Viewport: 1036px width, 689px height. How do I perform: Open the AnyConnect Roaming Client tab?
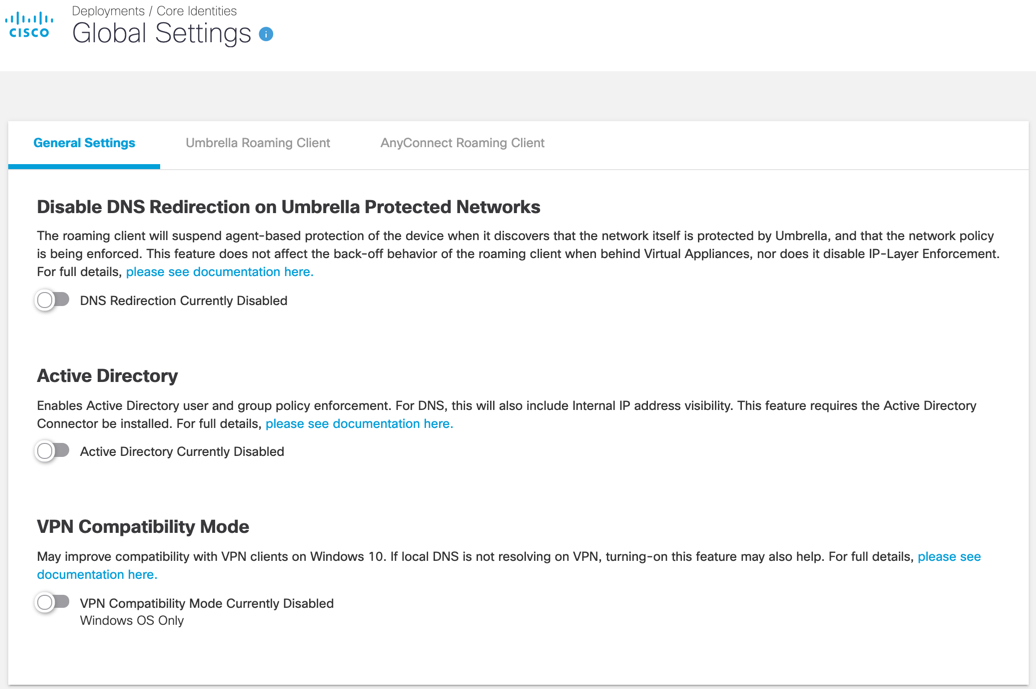[x=462, y=143]
